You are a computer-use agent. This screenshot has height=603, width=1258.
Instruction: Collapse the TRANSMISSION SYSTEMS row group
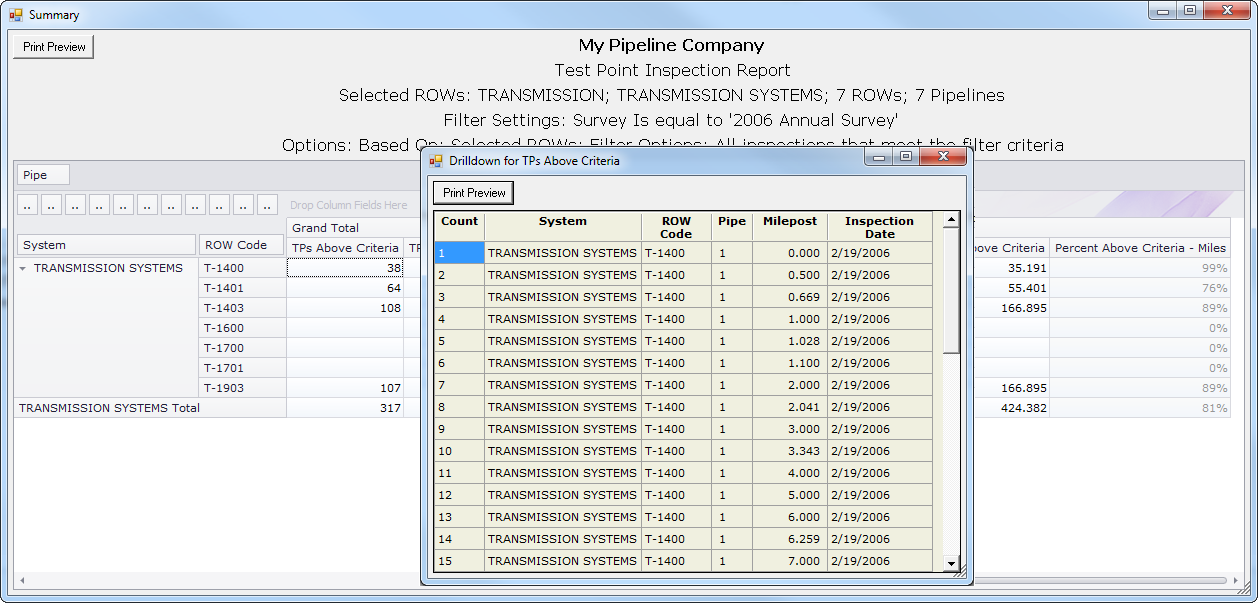(x=23, y=269)
